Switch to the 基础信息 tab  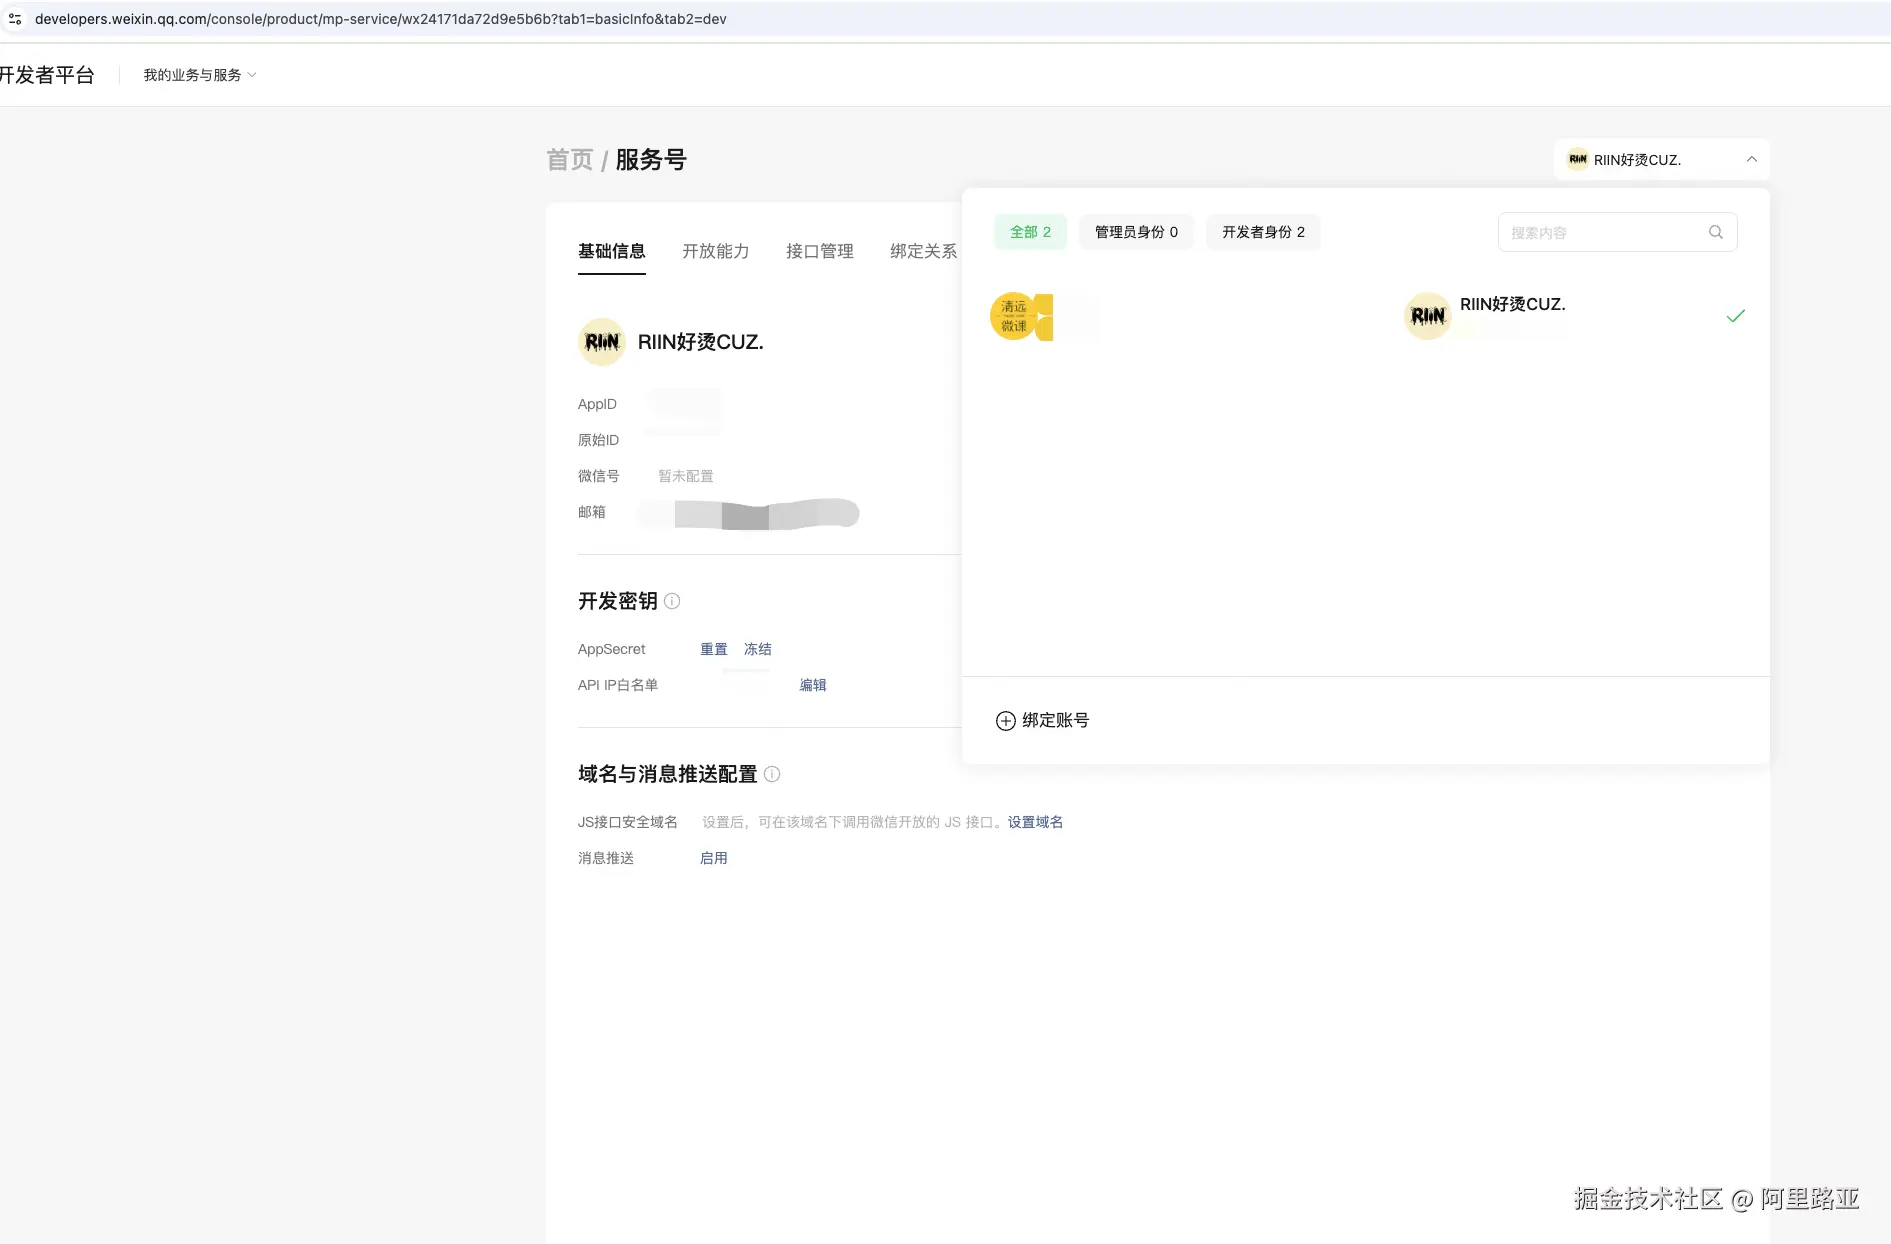612,251
